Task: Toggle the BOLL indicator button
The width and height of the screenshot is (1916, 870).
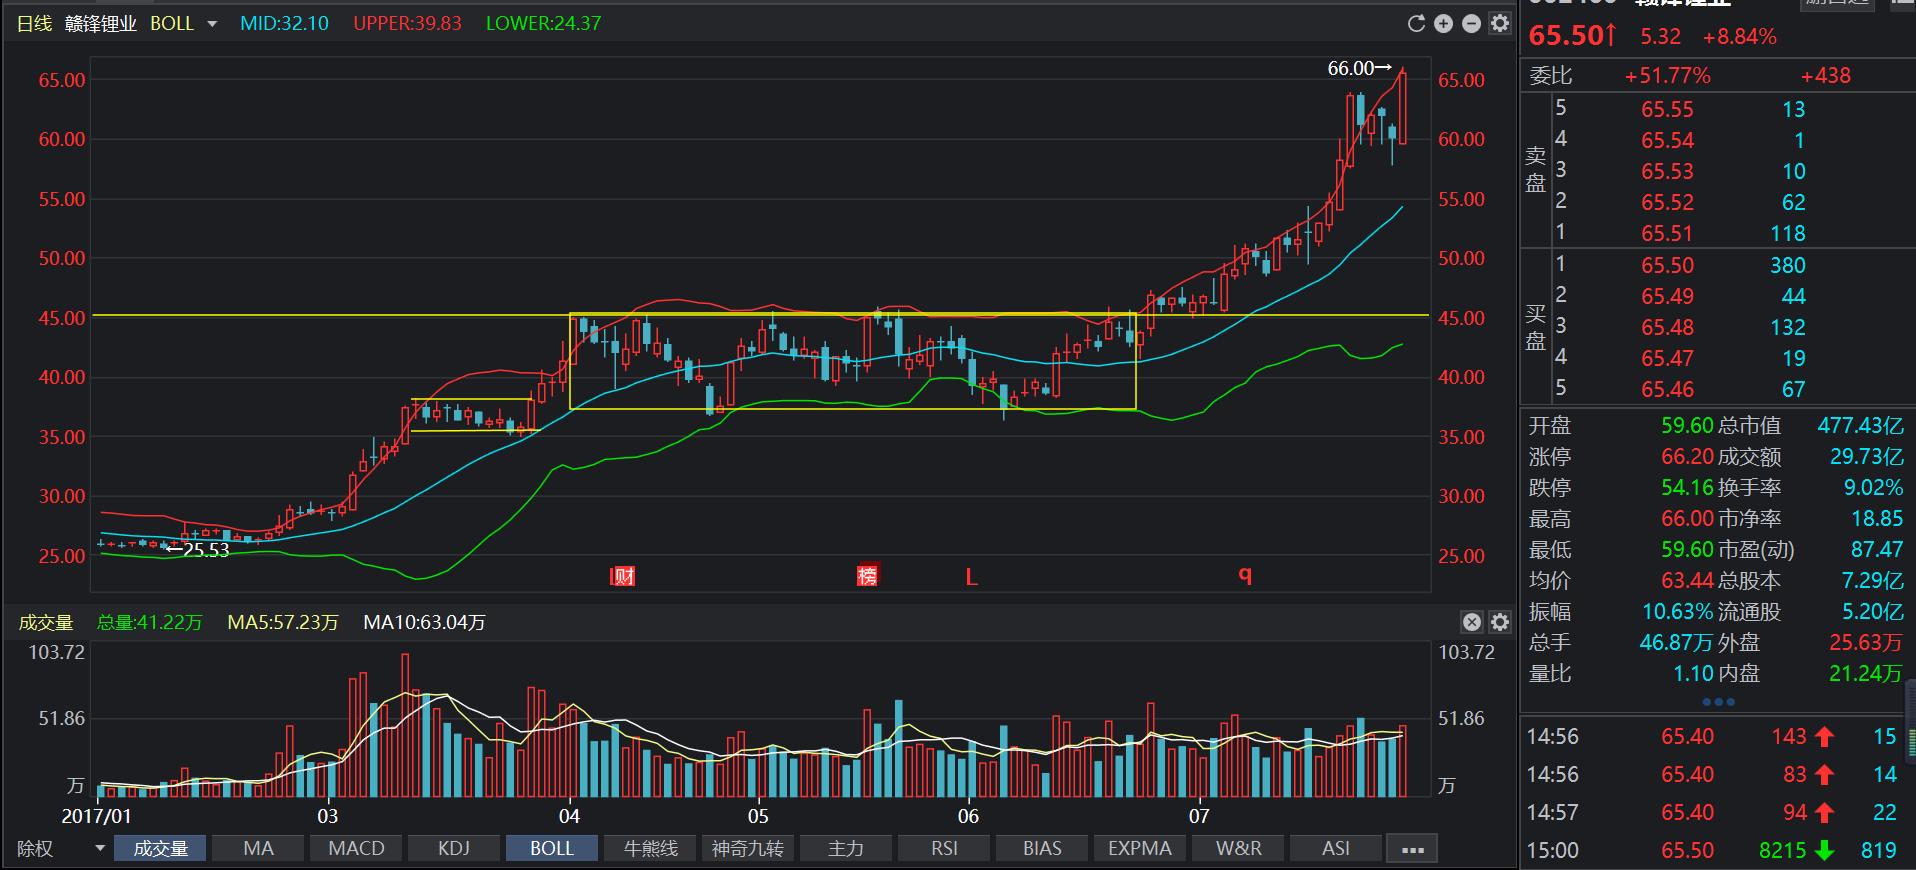Action: click(x=551, y=849)
